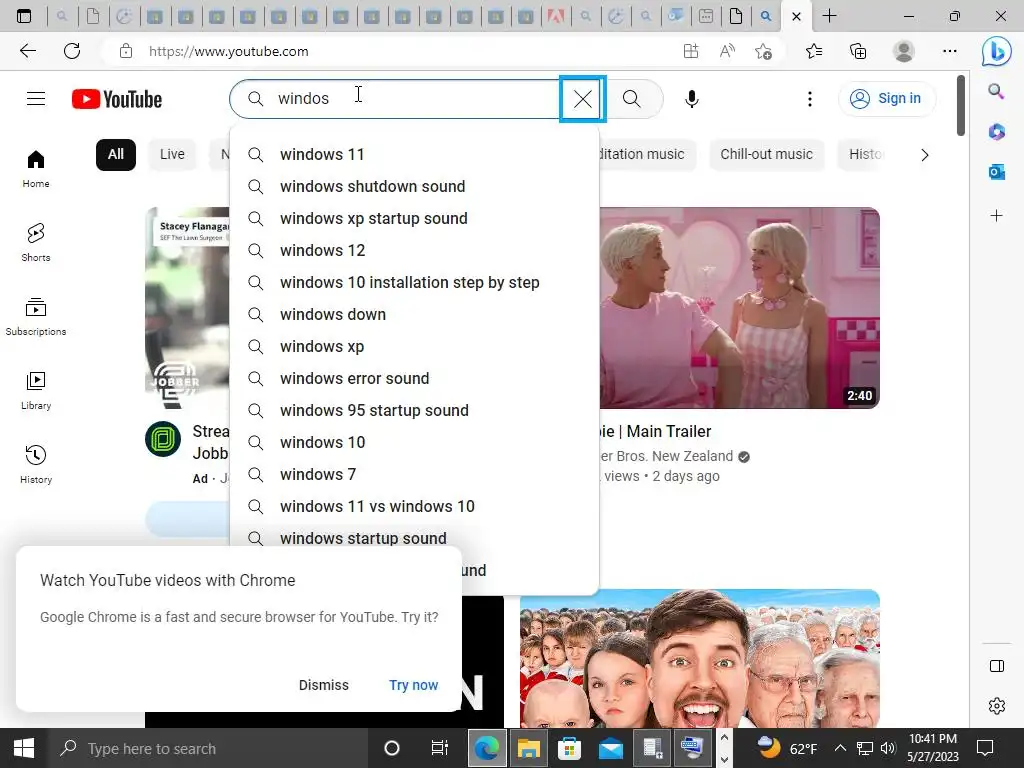Open Outlook in Edge sidebar
The image size is (1024, 768).
click(x=997, y=172)
